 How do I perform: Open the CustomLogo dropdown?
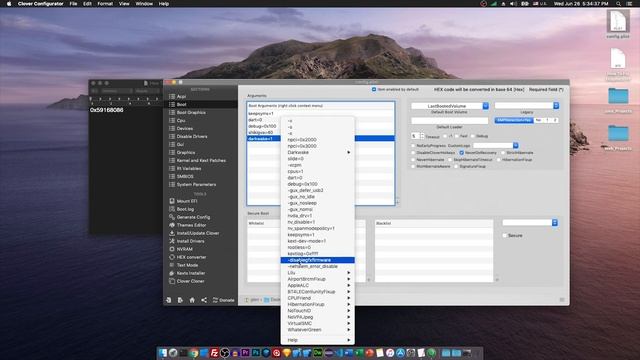(496, 146)
